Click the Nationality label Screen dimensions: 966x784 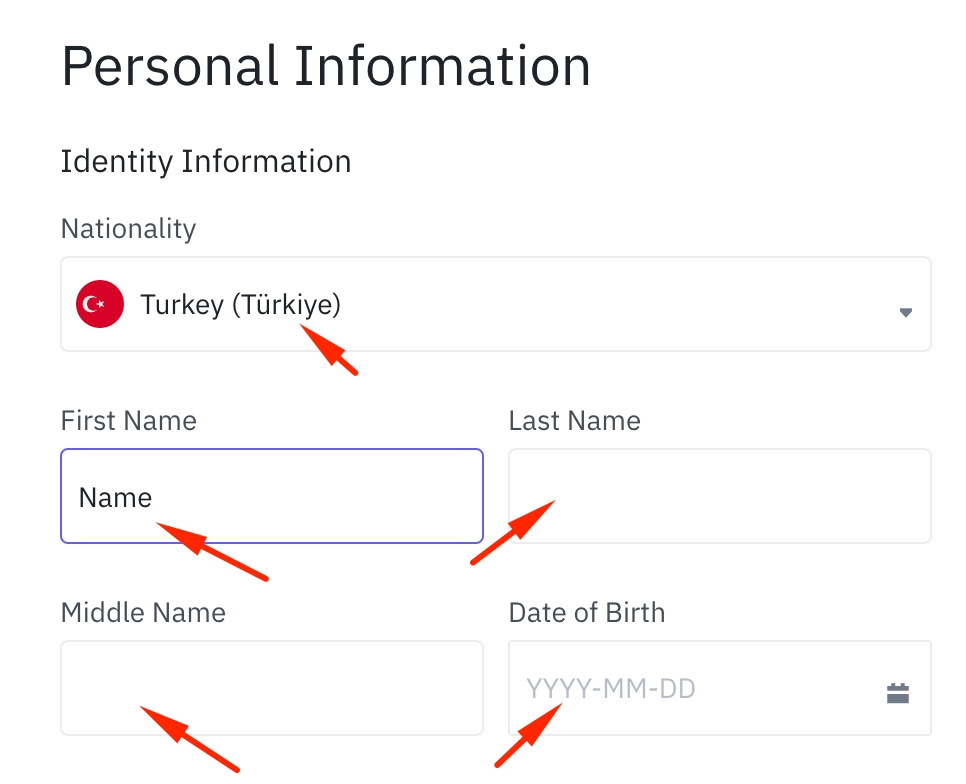point(128,228)
